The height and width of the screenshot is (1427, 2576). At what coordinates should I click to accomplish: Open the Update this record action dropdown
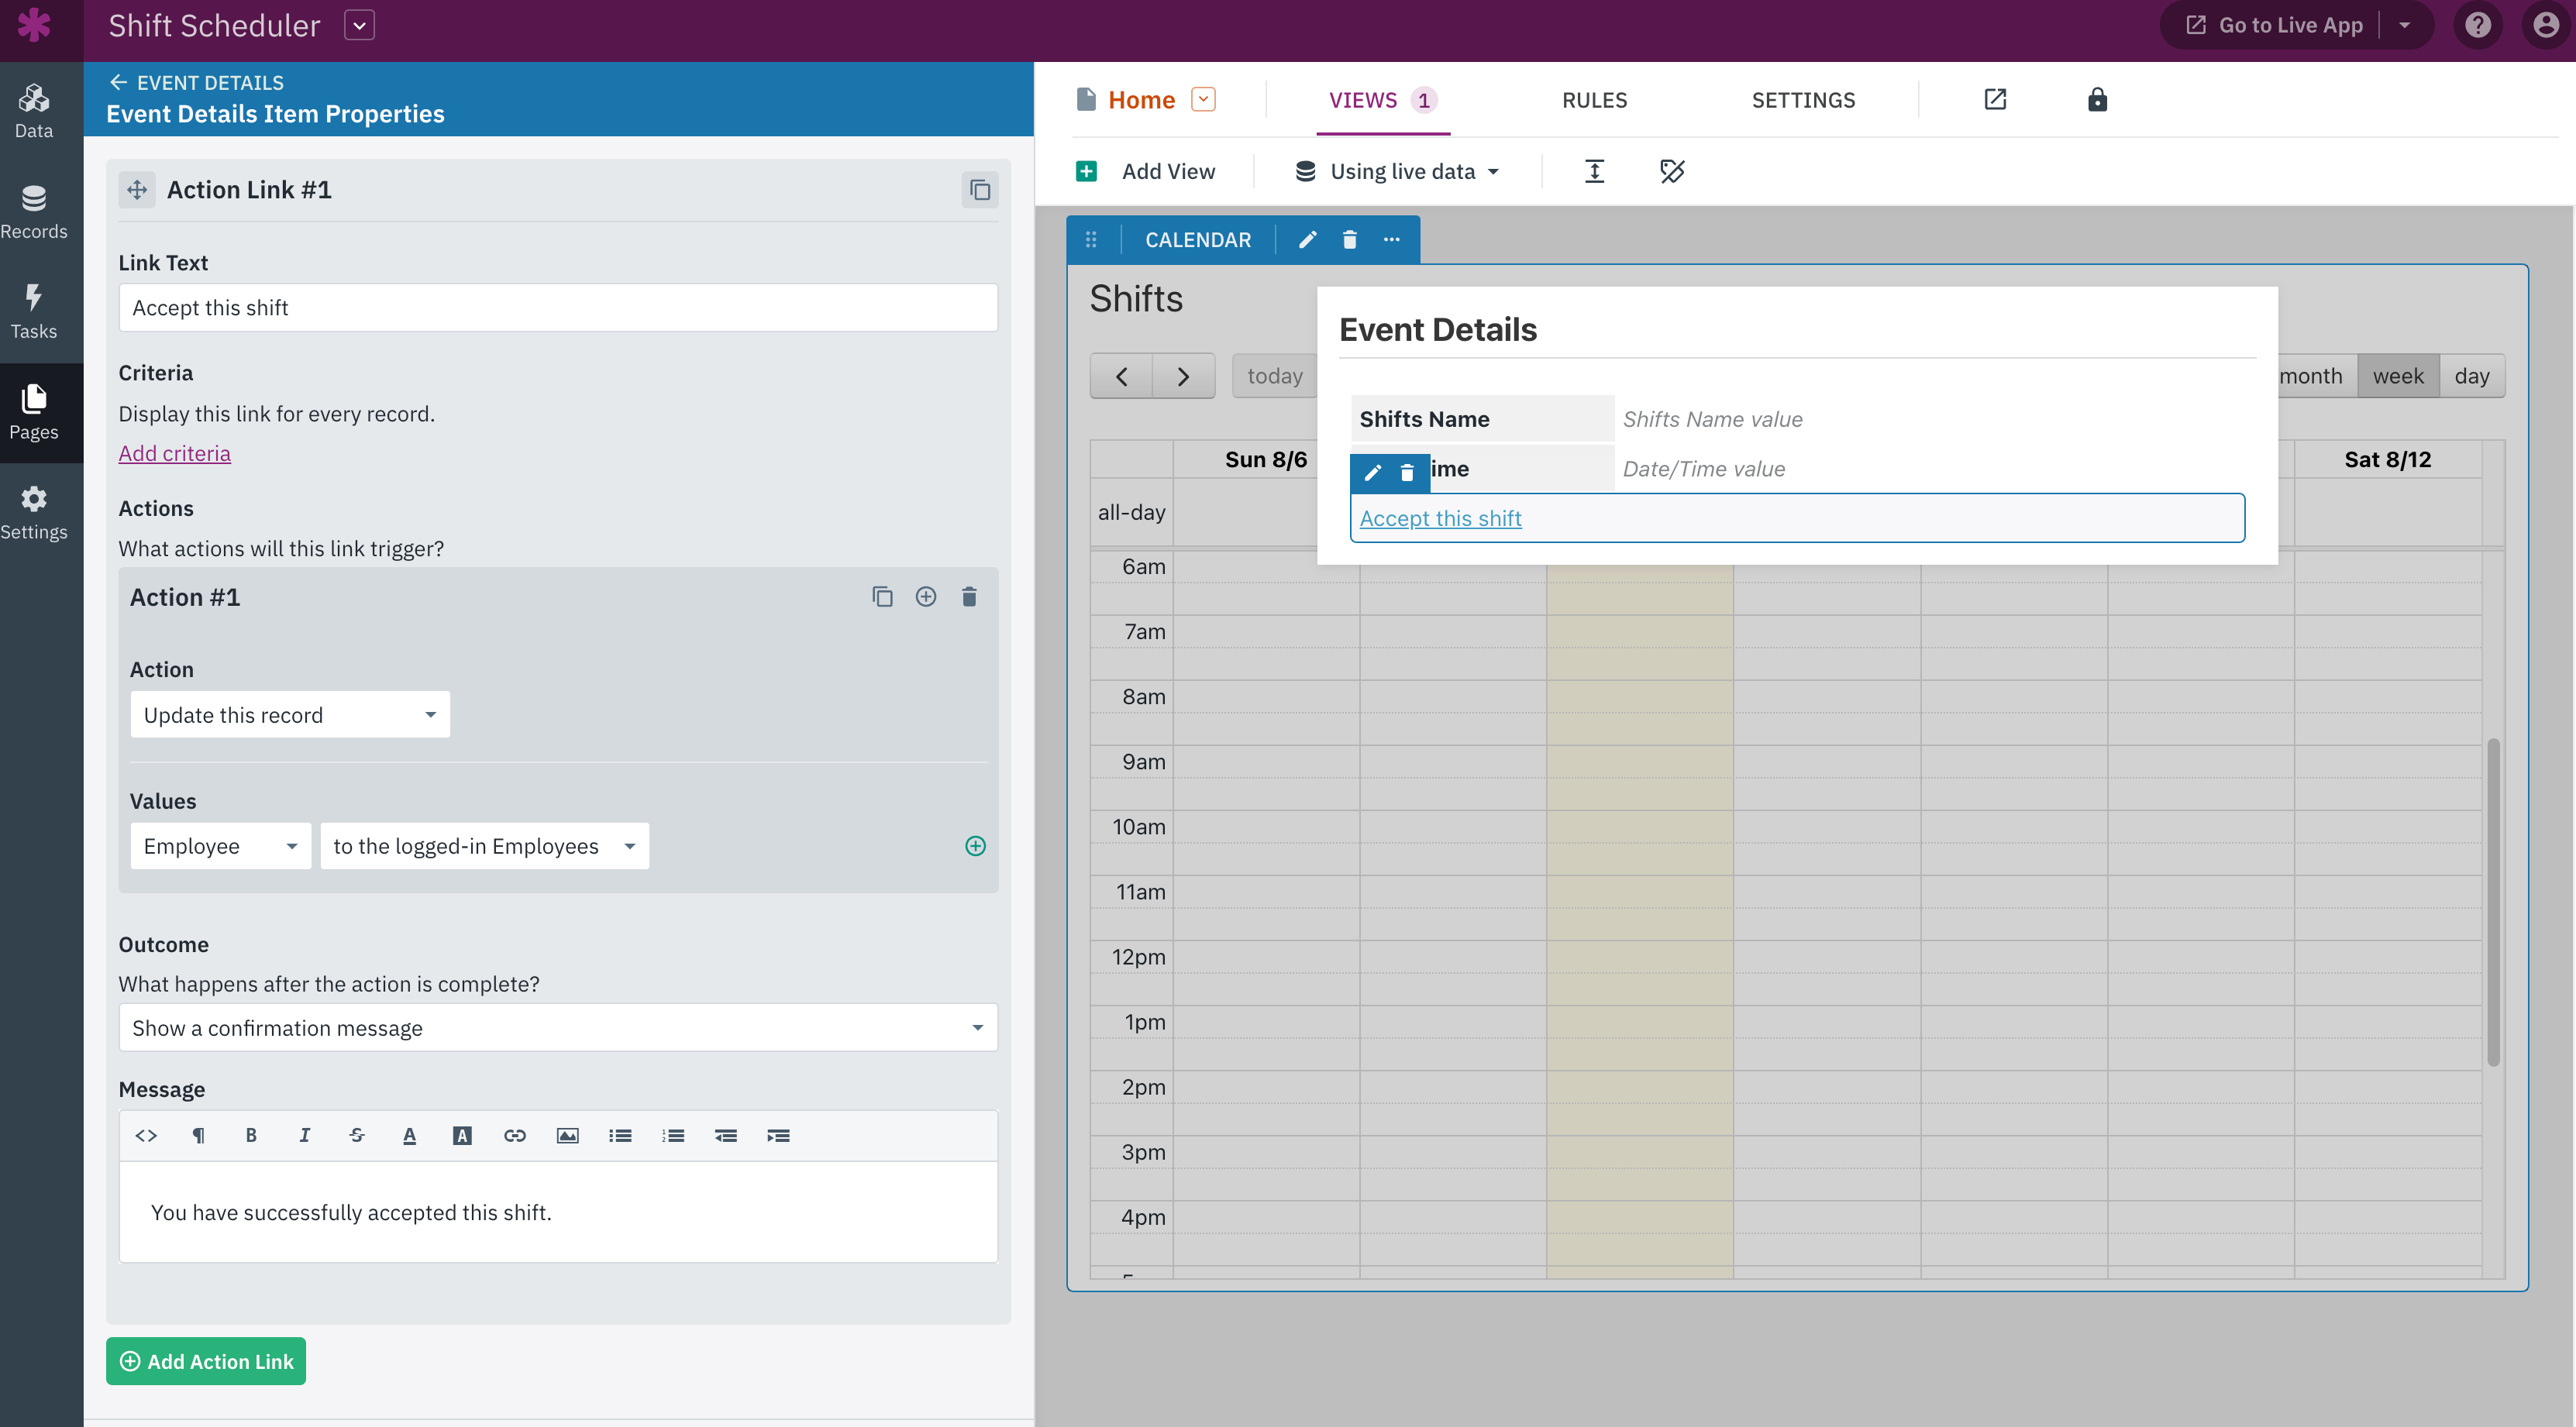[x=290, y=715]
